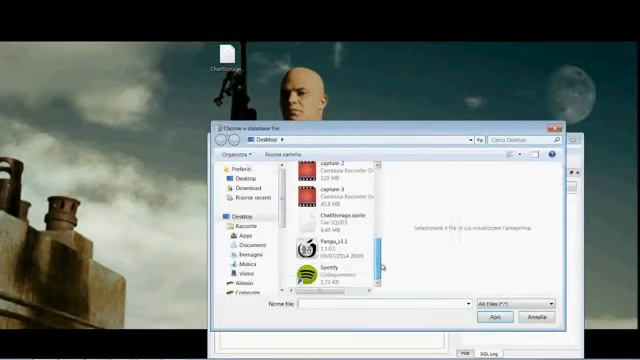This screenshot has height=360, width=640.
Task: Select the ChatStorage.sqlite file icon
Action: coord(307,222)
